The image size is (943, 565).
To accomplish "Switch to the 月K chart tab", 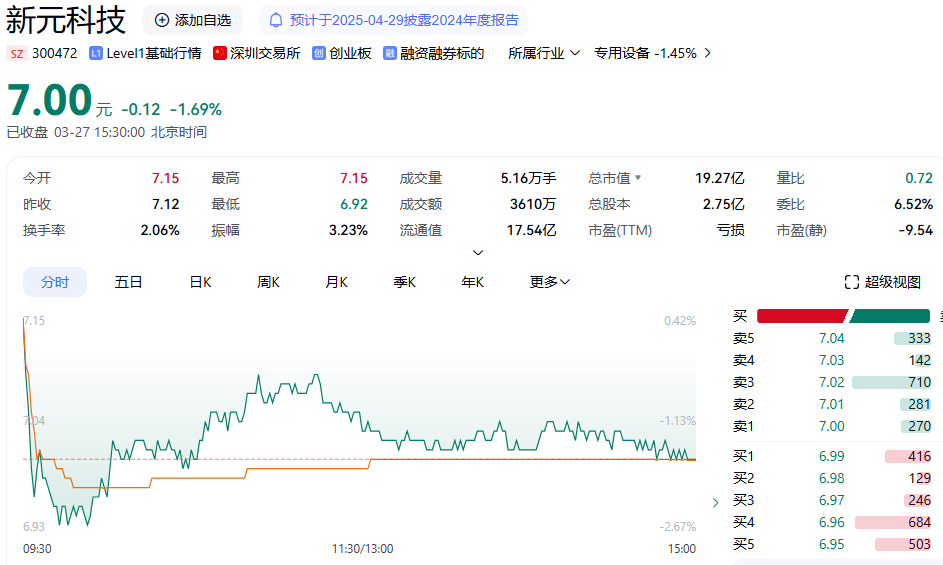I will click(336, 282).
